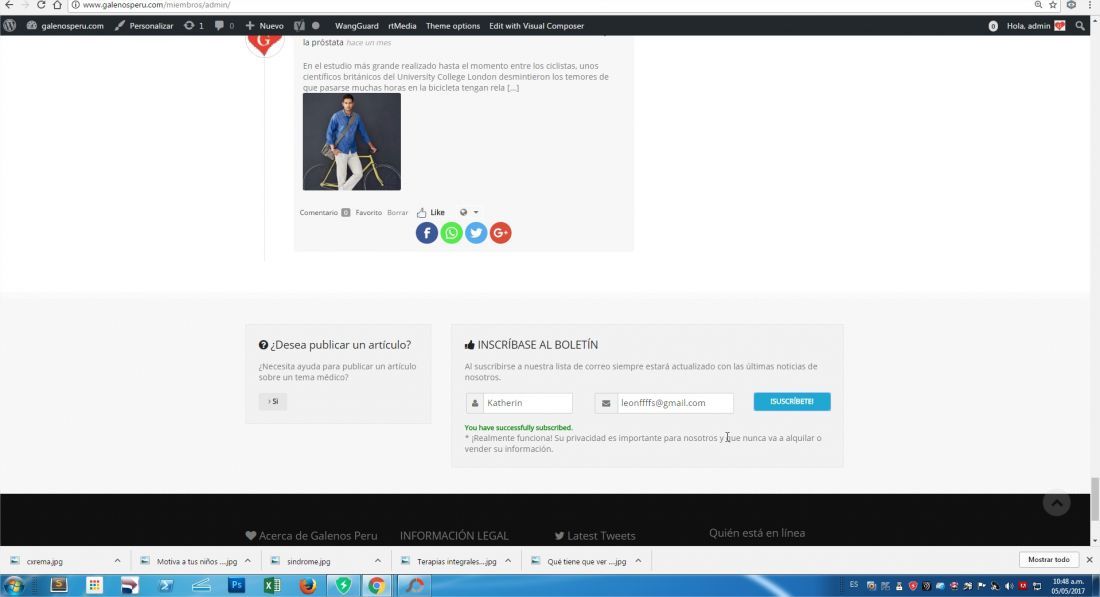
Task: Open the browser zoom magnifier icon
Action: tap(1038, 5)
